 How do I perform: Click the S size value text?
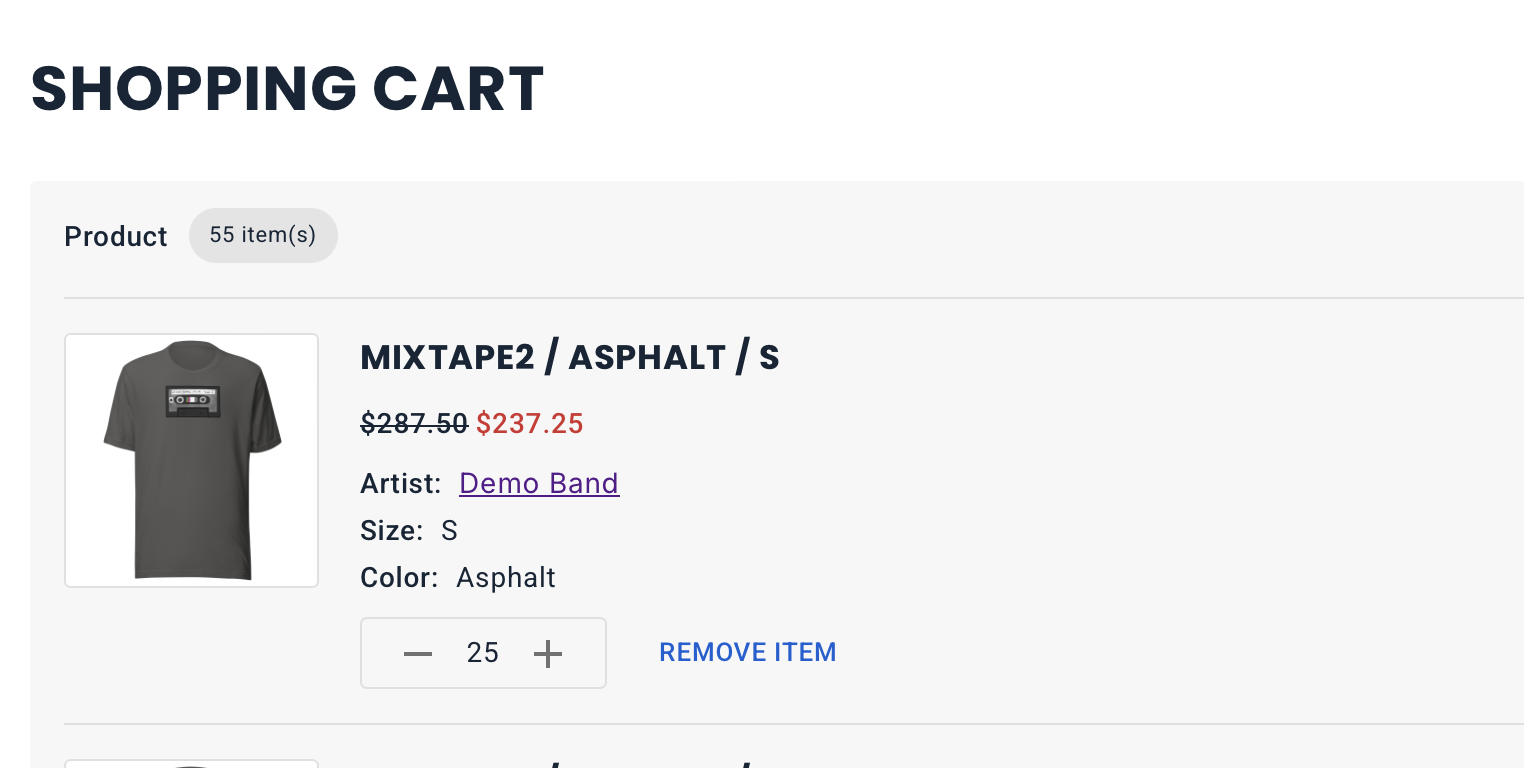point(449,531)
